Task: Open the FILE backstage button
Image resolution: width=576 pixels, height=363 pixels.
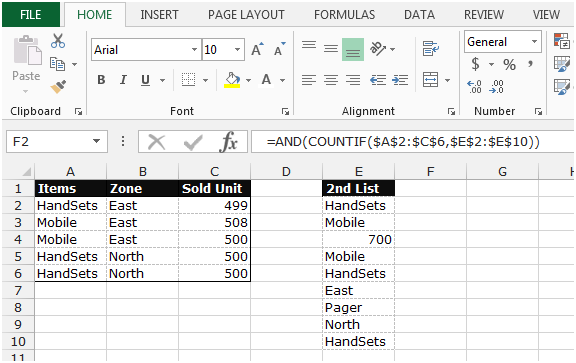Action: (x=31, y=15)
